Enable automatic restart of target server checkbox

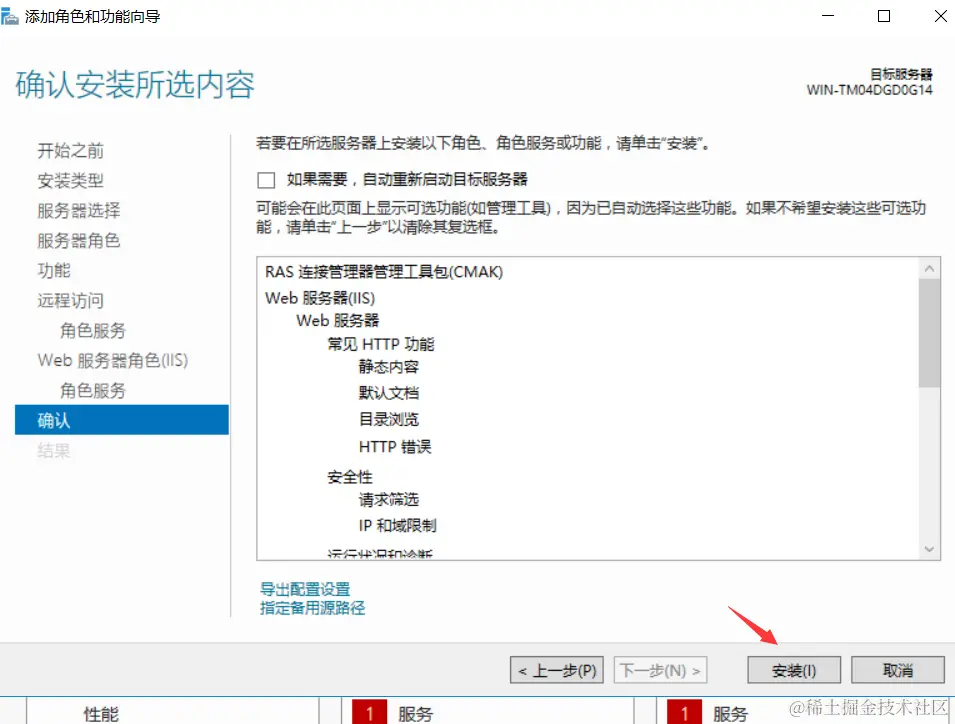266,180
